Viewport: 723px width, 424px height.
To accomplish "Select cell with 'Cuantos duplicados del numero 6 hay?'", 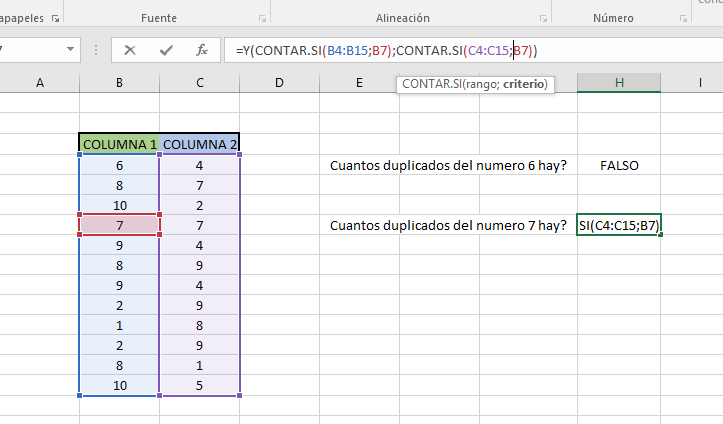I will (447, 166).
